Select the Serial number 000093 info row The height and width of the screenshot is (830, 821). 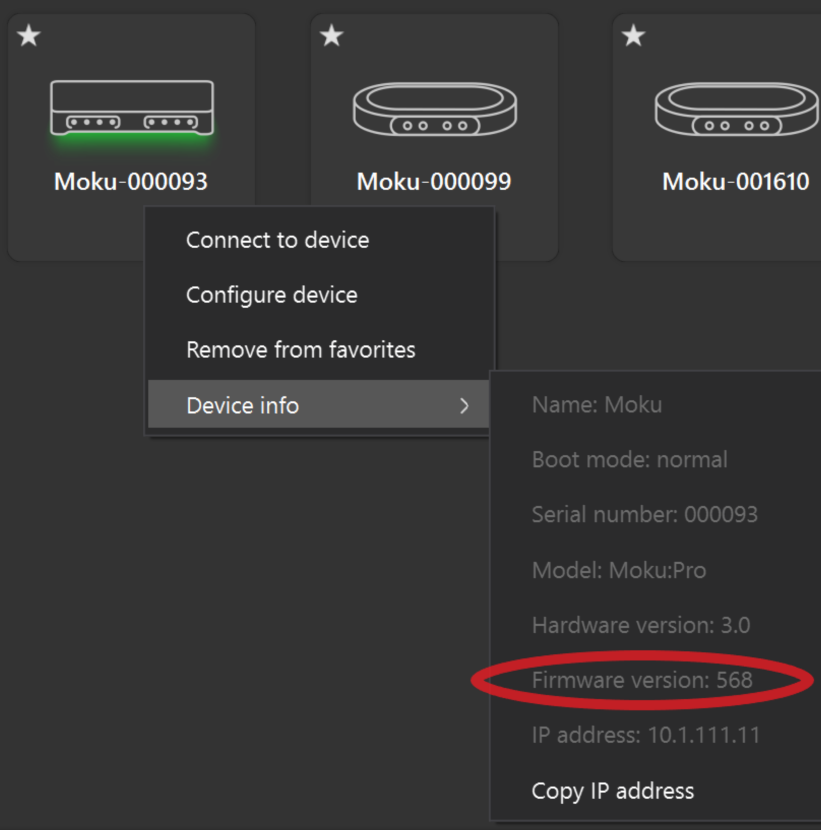coord(645,514)
